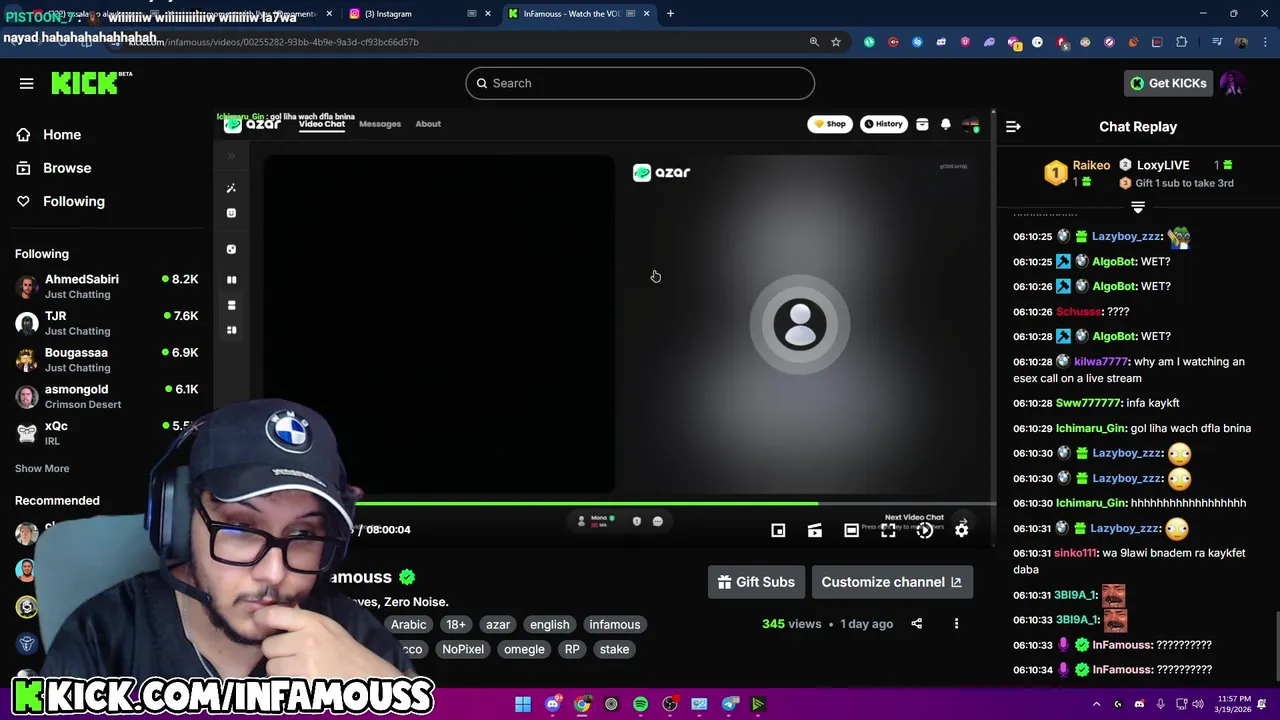Select the Arabic tag
This screenshot has width=1280, height=720.
[408, 624]
